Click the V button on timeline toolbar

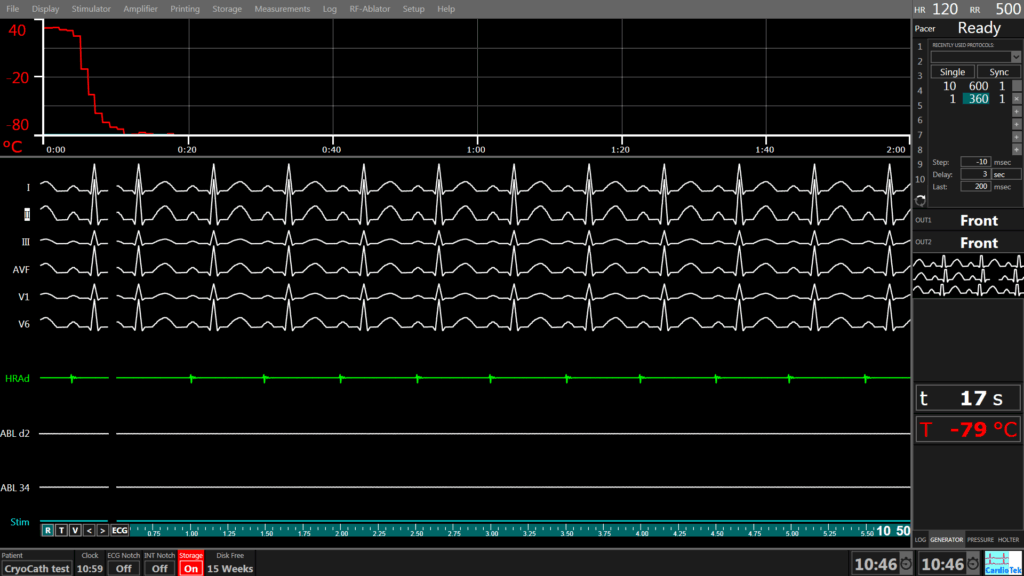(x=75, y=530)
